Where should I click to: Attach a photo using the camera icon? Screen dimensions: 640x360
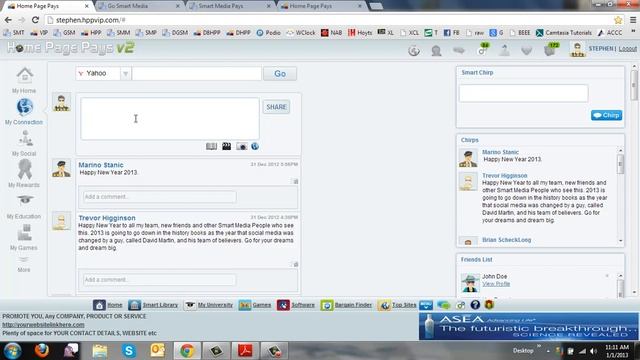tap(242, 146)
